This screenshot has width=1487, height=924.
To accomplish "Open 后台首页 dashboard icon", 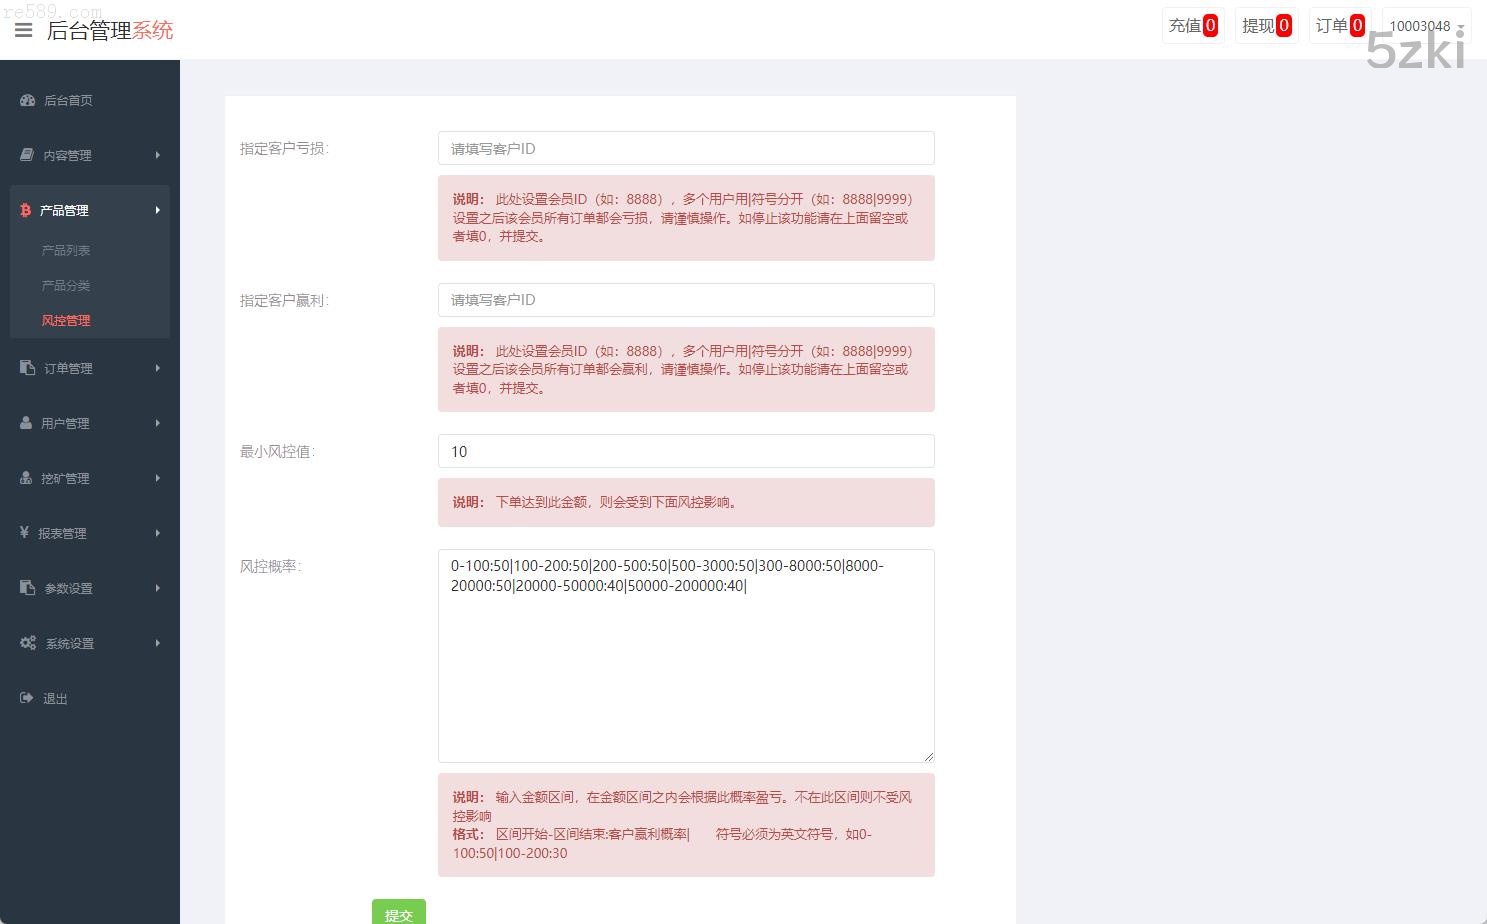I will (x=27, y=100).
